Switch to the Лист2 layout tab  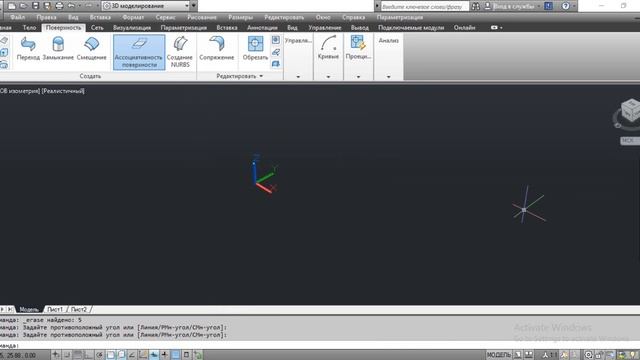pyautogui.click(x=79, y=309)
